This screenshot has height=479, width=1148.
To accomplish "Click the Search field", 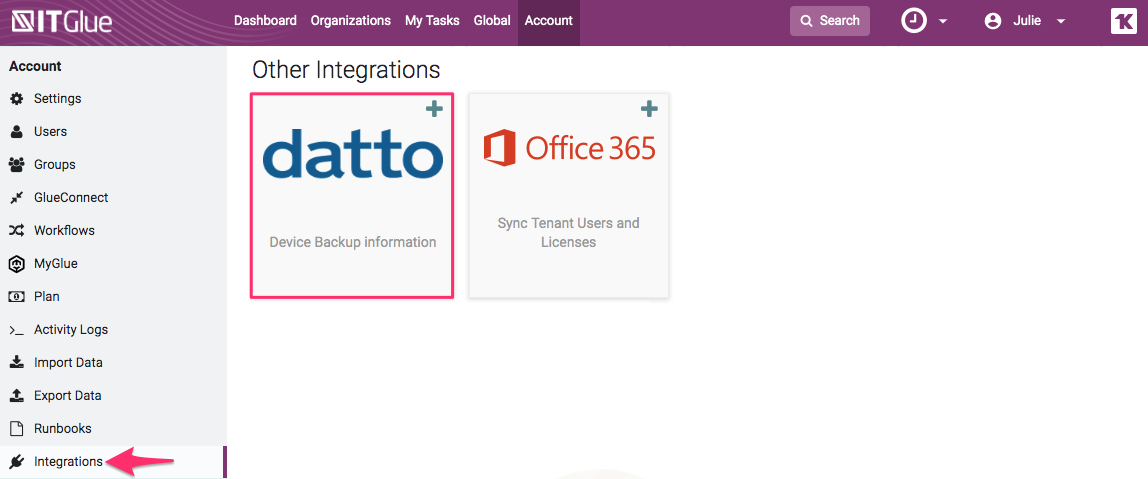I will pos(830,21).
